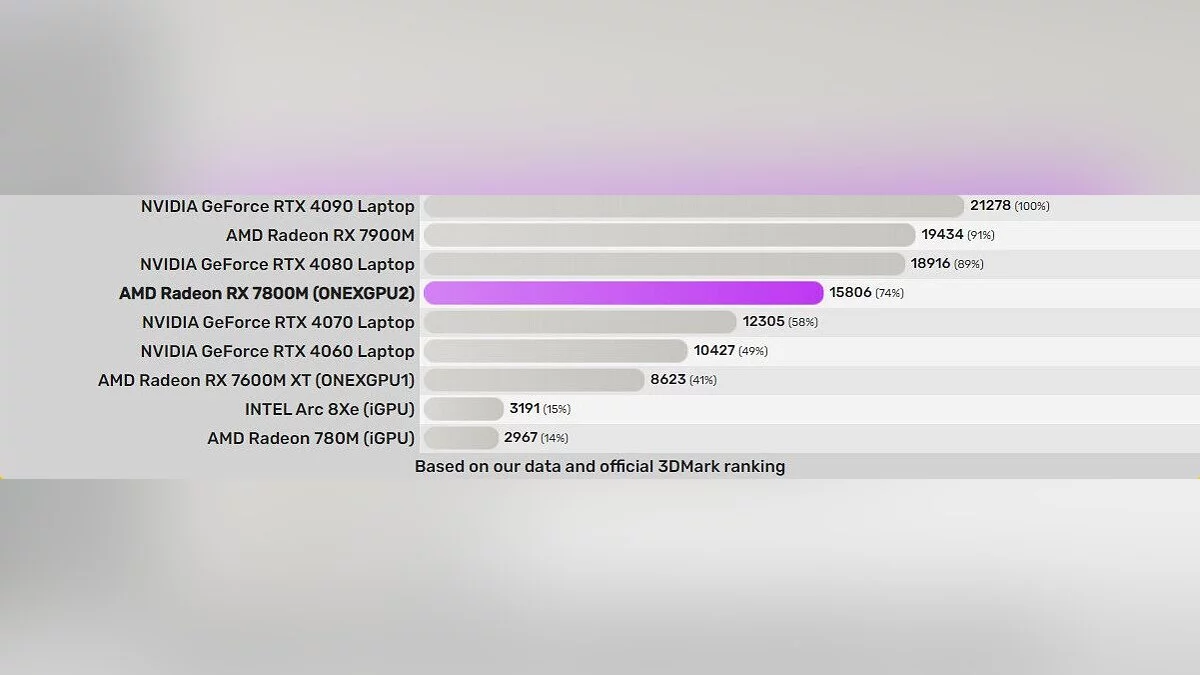Click the NVIDIA GeForce RTX 4070 Laptop label

(x=277, y=322)
